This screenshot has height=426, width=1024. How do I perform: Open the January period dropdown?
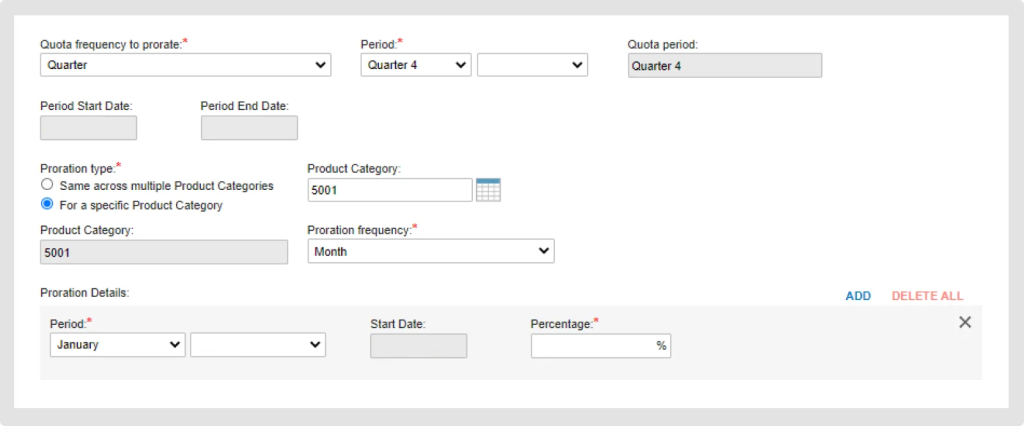coord(117,345)
